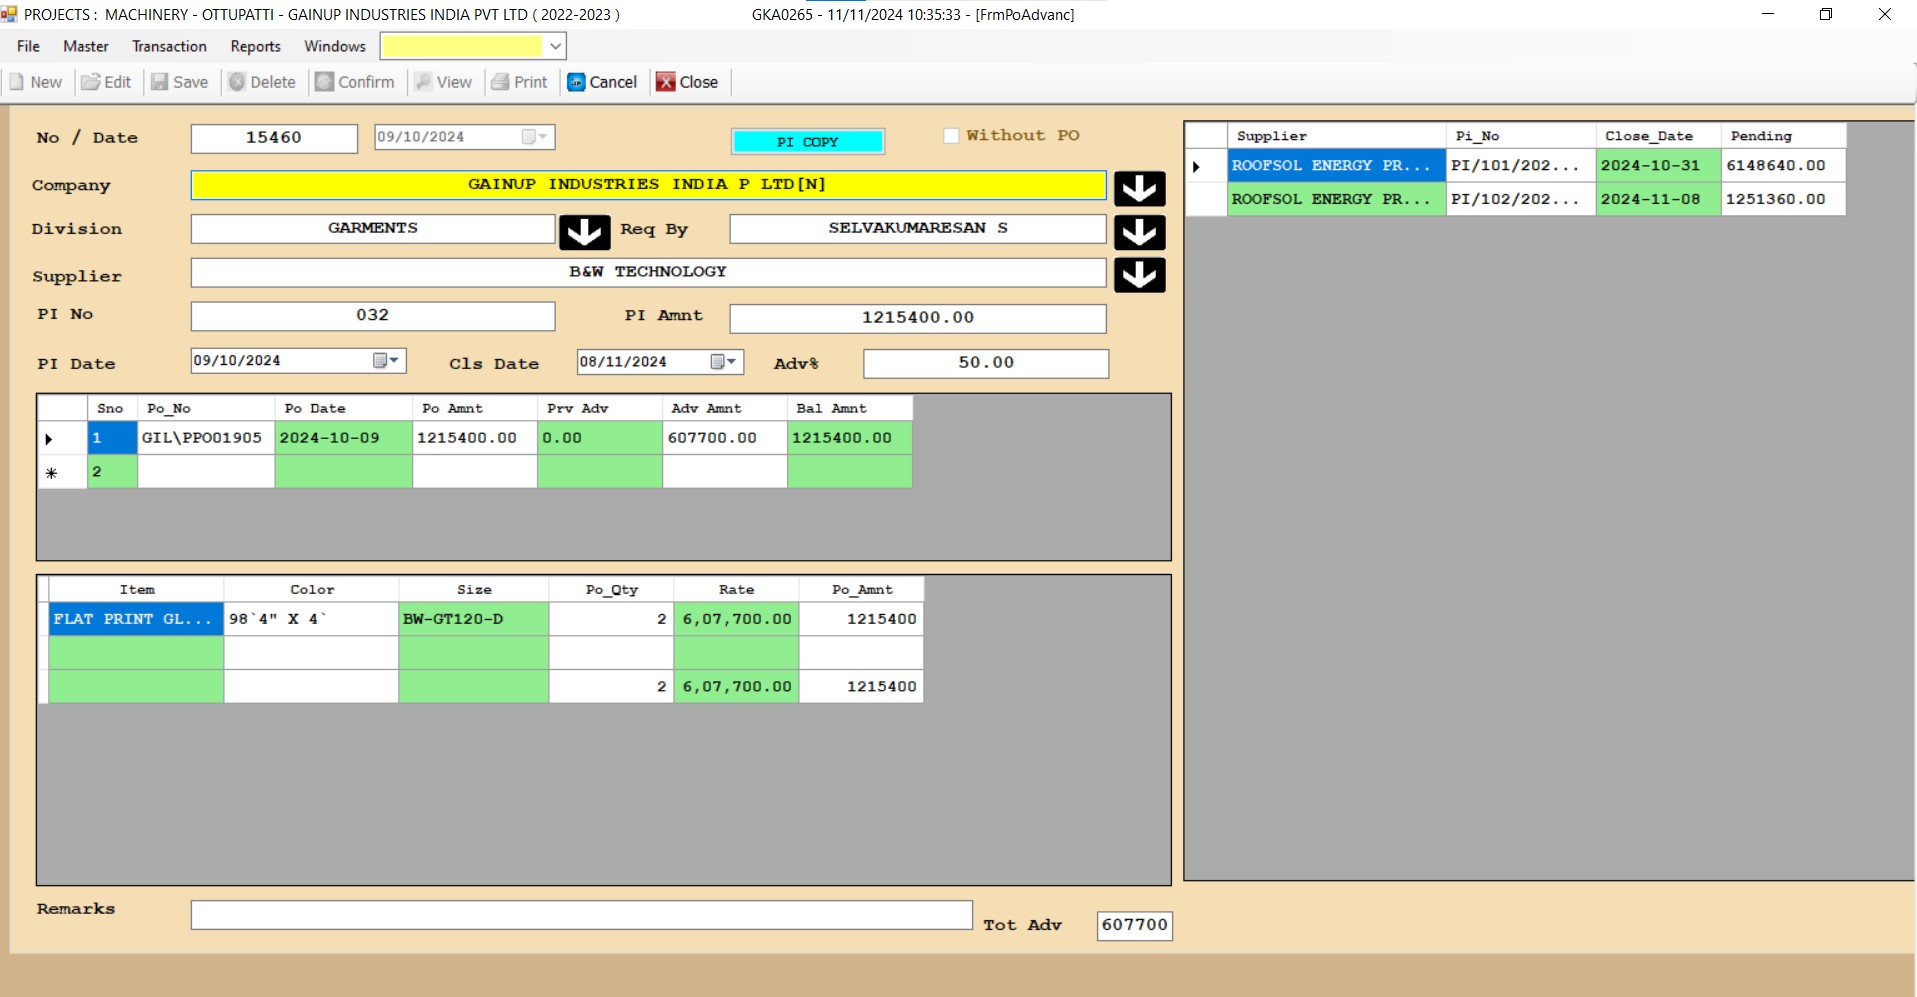This screenshot has height=997, width=1917.
Task: Expand the Cls Date calendar dropdown
Action: (724, 362)
